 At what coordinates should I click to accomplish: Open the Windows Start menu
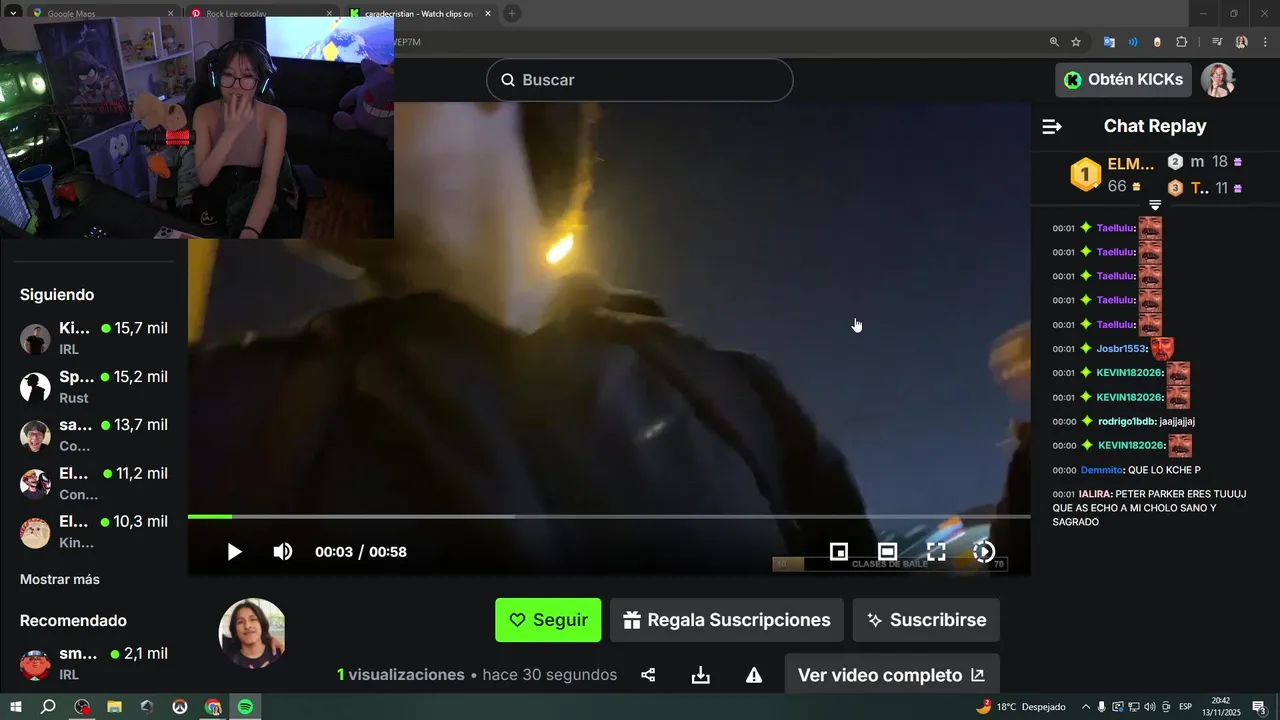(16, 707)
